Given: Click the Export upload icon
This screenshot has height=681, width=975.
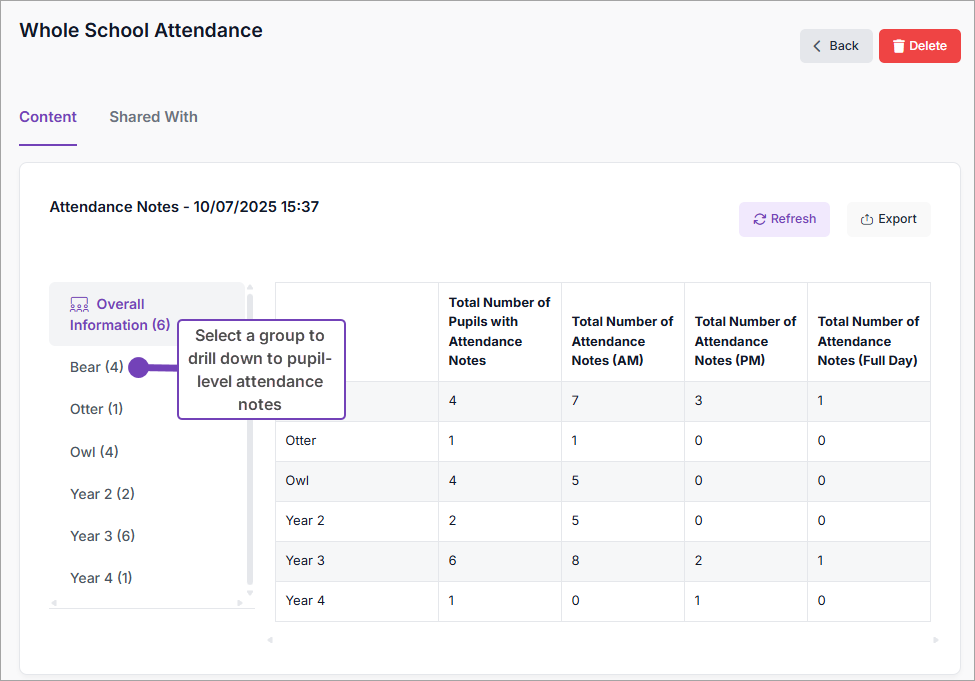Looking at the screenshot, I should 867,220.
